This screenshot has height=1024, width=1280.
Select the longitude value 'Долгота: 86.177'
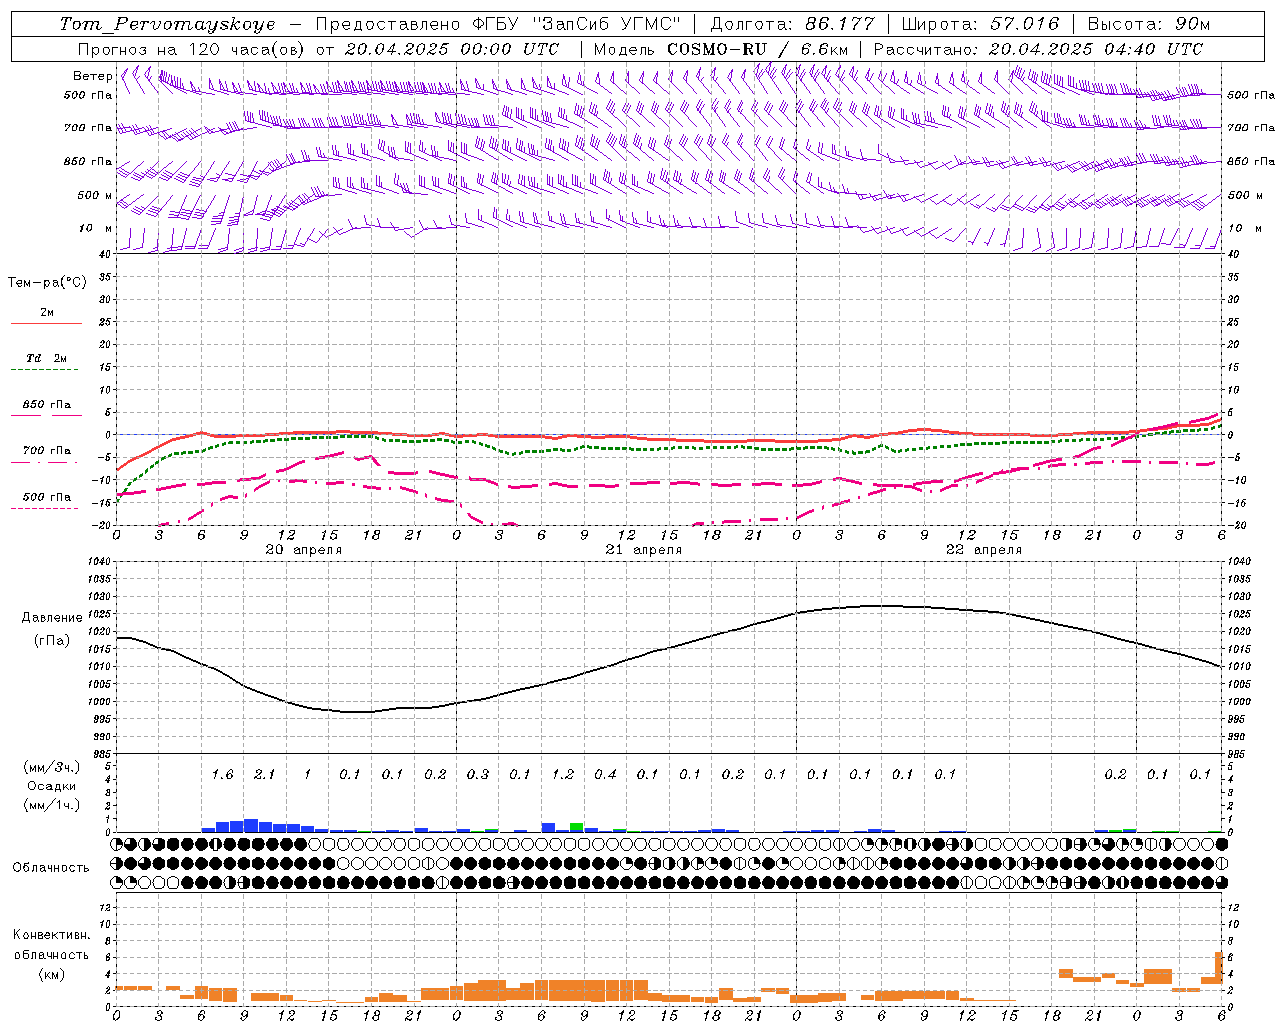(x=792, y=24)
